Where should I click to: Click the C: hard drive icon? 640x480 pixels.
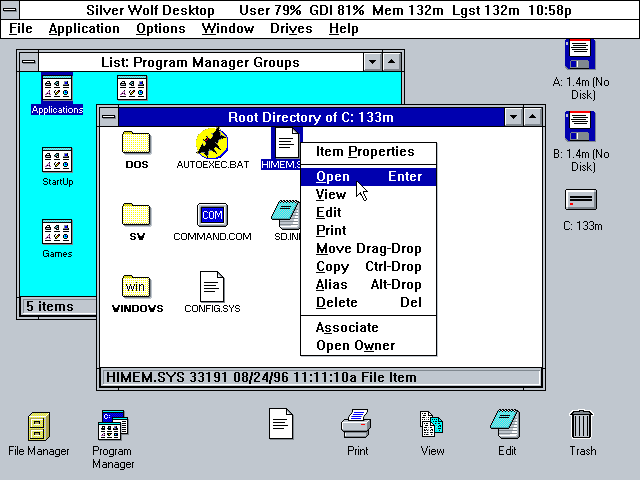pyautogui.click(x=581, y=199)
